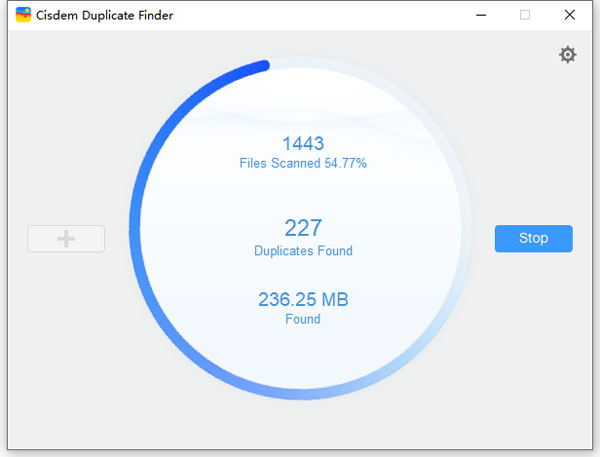Minimize the Cisdem Duplicate Finder window
This screenshot has width=600, height=457.
(481, 15)
